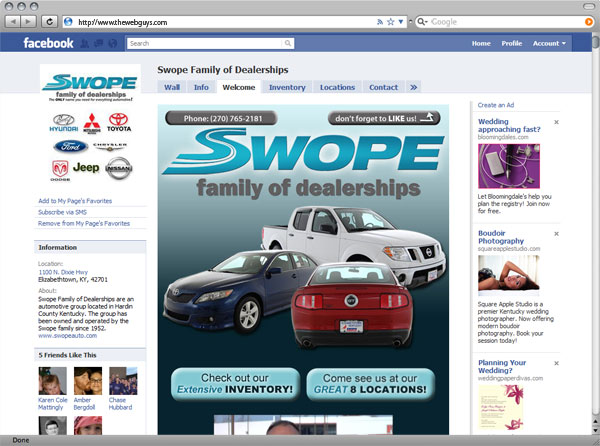Click the don't forget to LIKE us banner
The image size is (600, 446).
pyautogui.click(x=384, y=118)
